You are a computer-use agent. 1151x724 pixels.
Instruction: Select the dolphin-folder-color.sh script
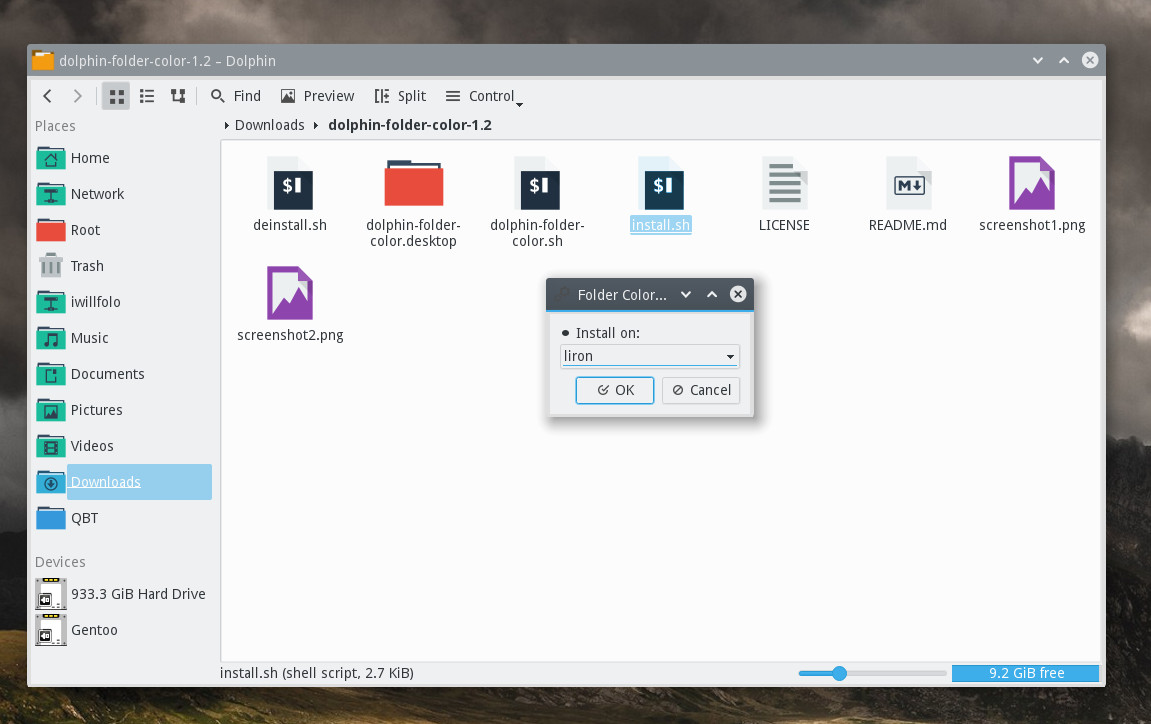point(537,203)
